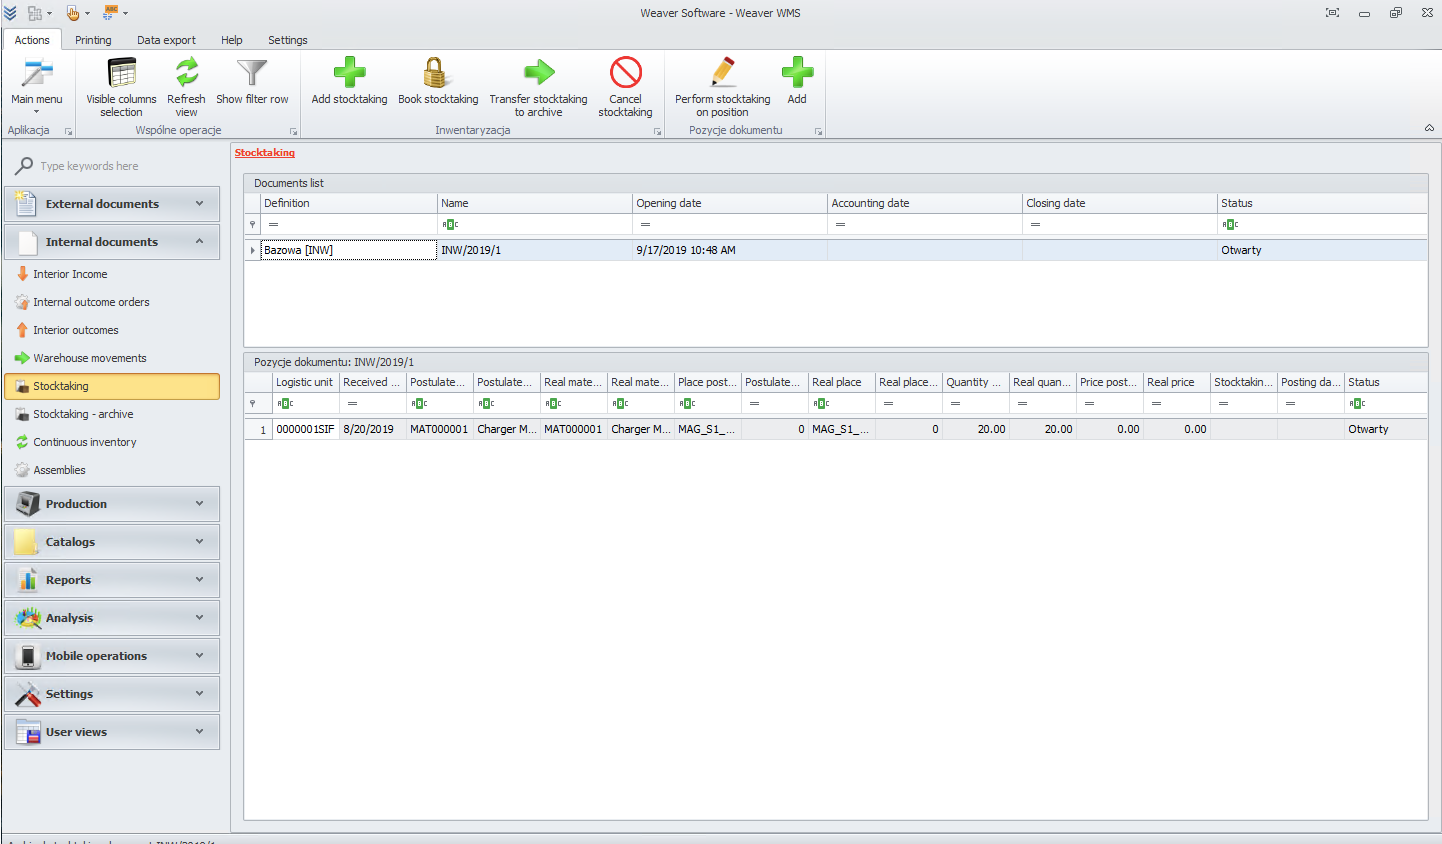The image size is (1442, 844).
Task: Open the Main menu ribbon icon
Action: click(x=37, y=73)
